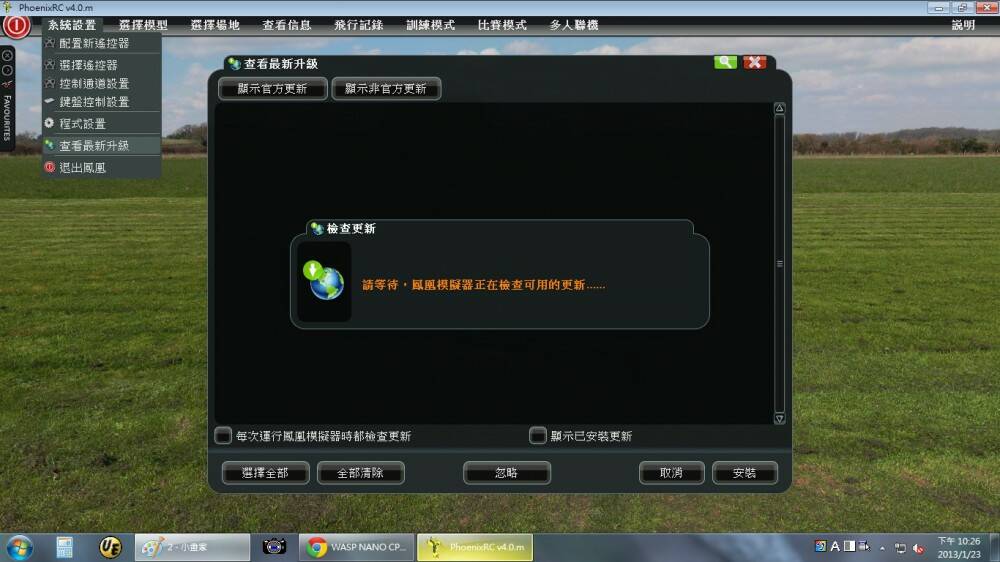
Task: Click keyboard icon beside 鍵盤控制設置
Action: (x=50, y=101)
